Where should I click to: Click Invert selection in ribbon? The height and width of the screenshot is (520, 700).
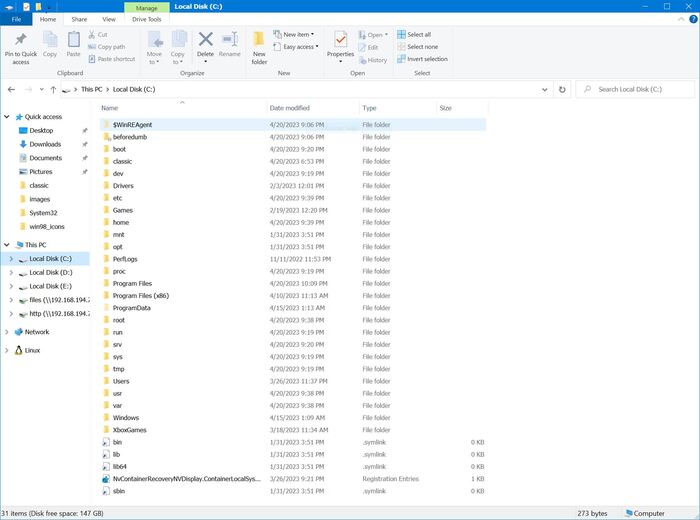point(422,58)
